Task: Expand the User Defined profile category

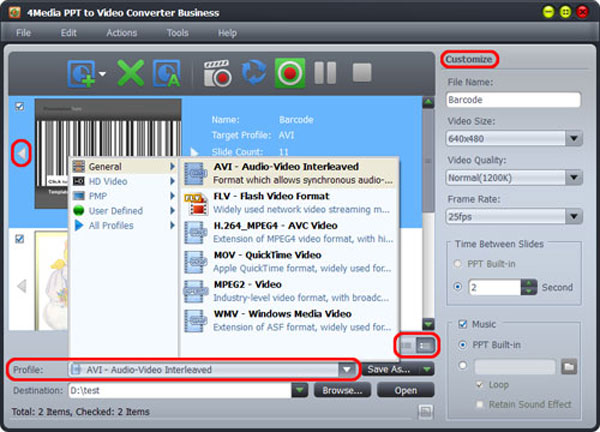Action: [x=124, y=210]
